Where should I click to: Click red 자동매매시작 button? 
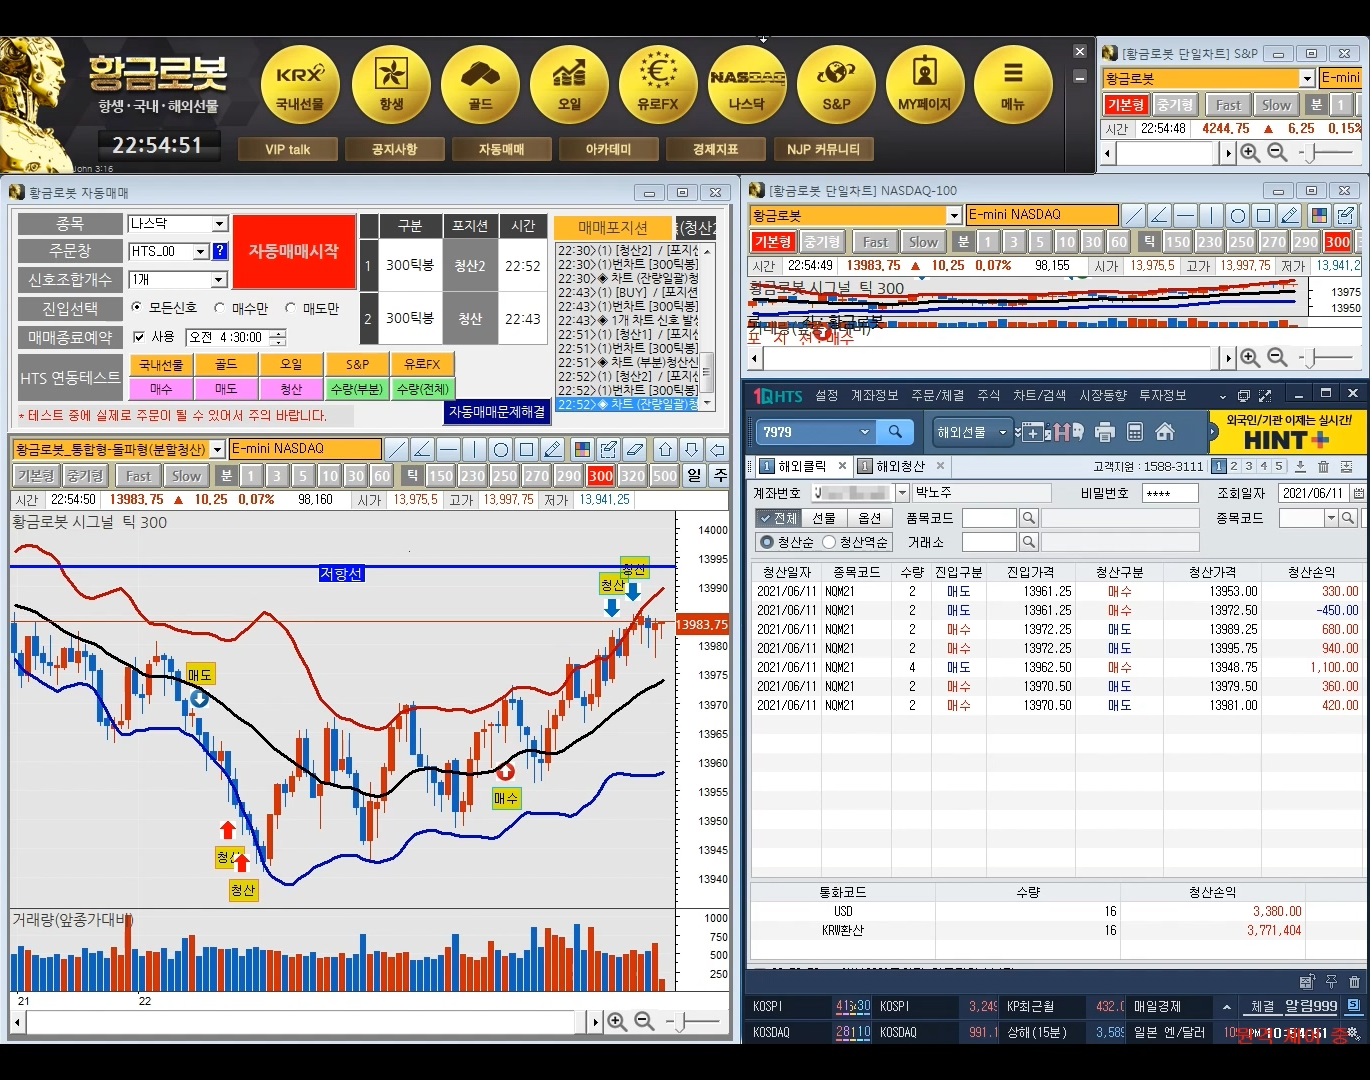tap(294, 252)
